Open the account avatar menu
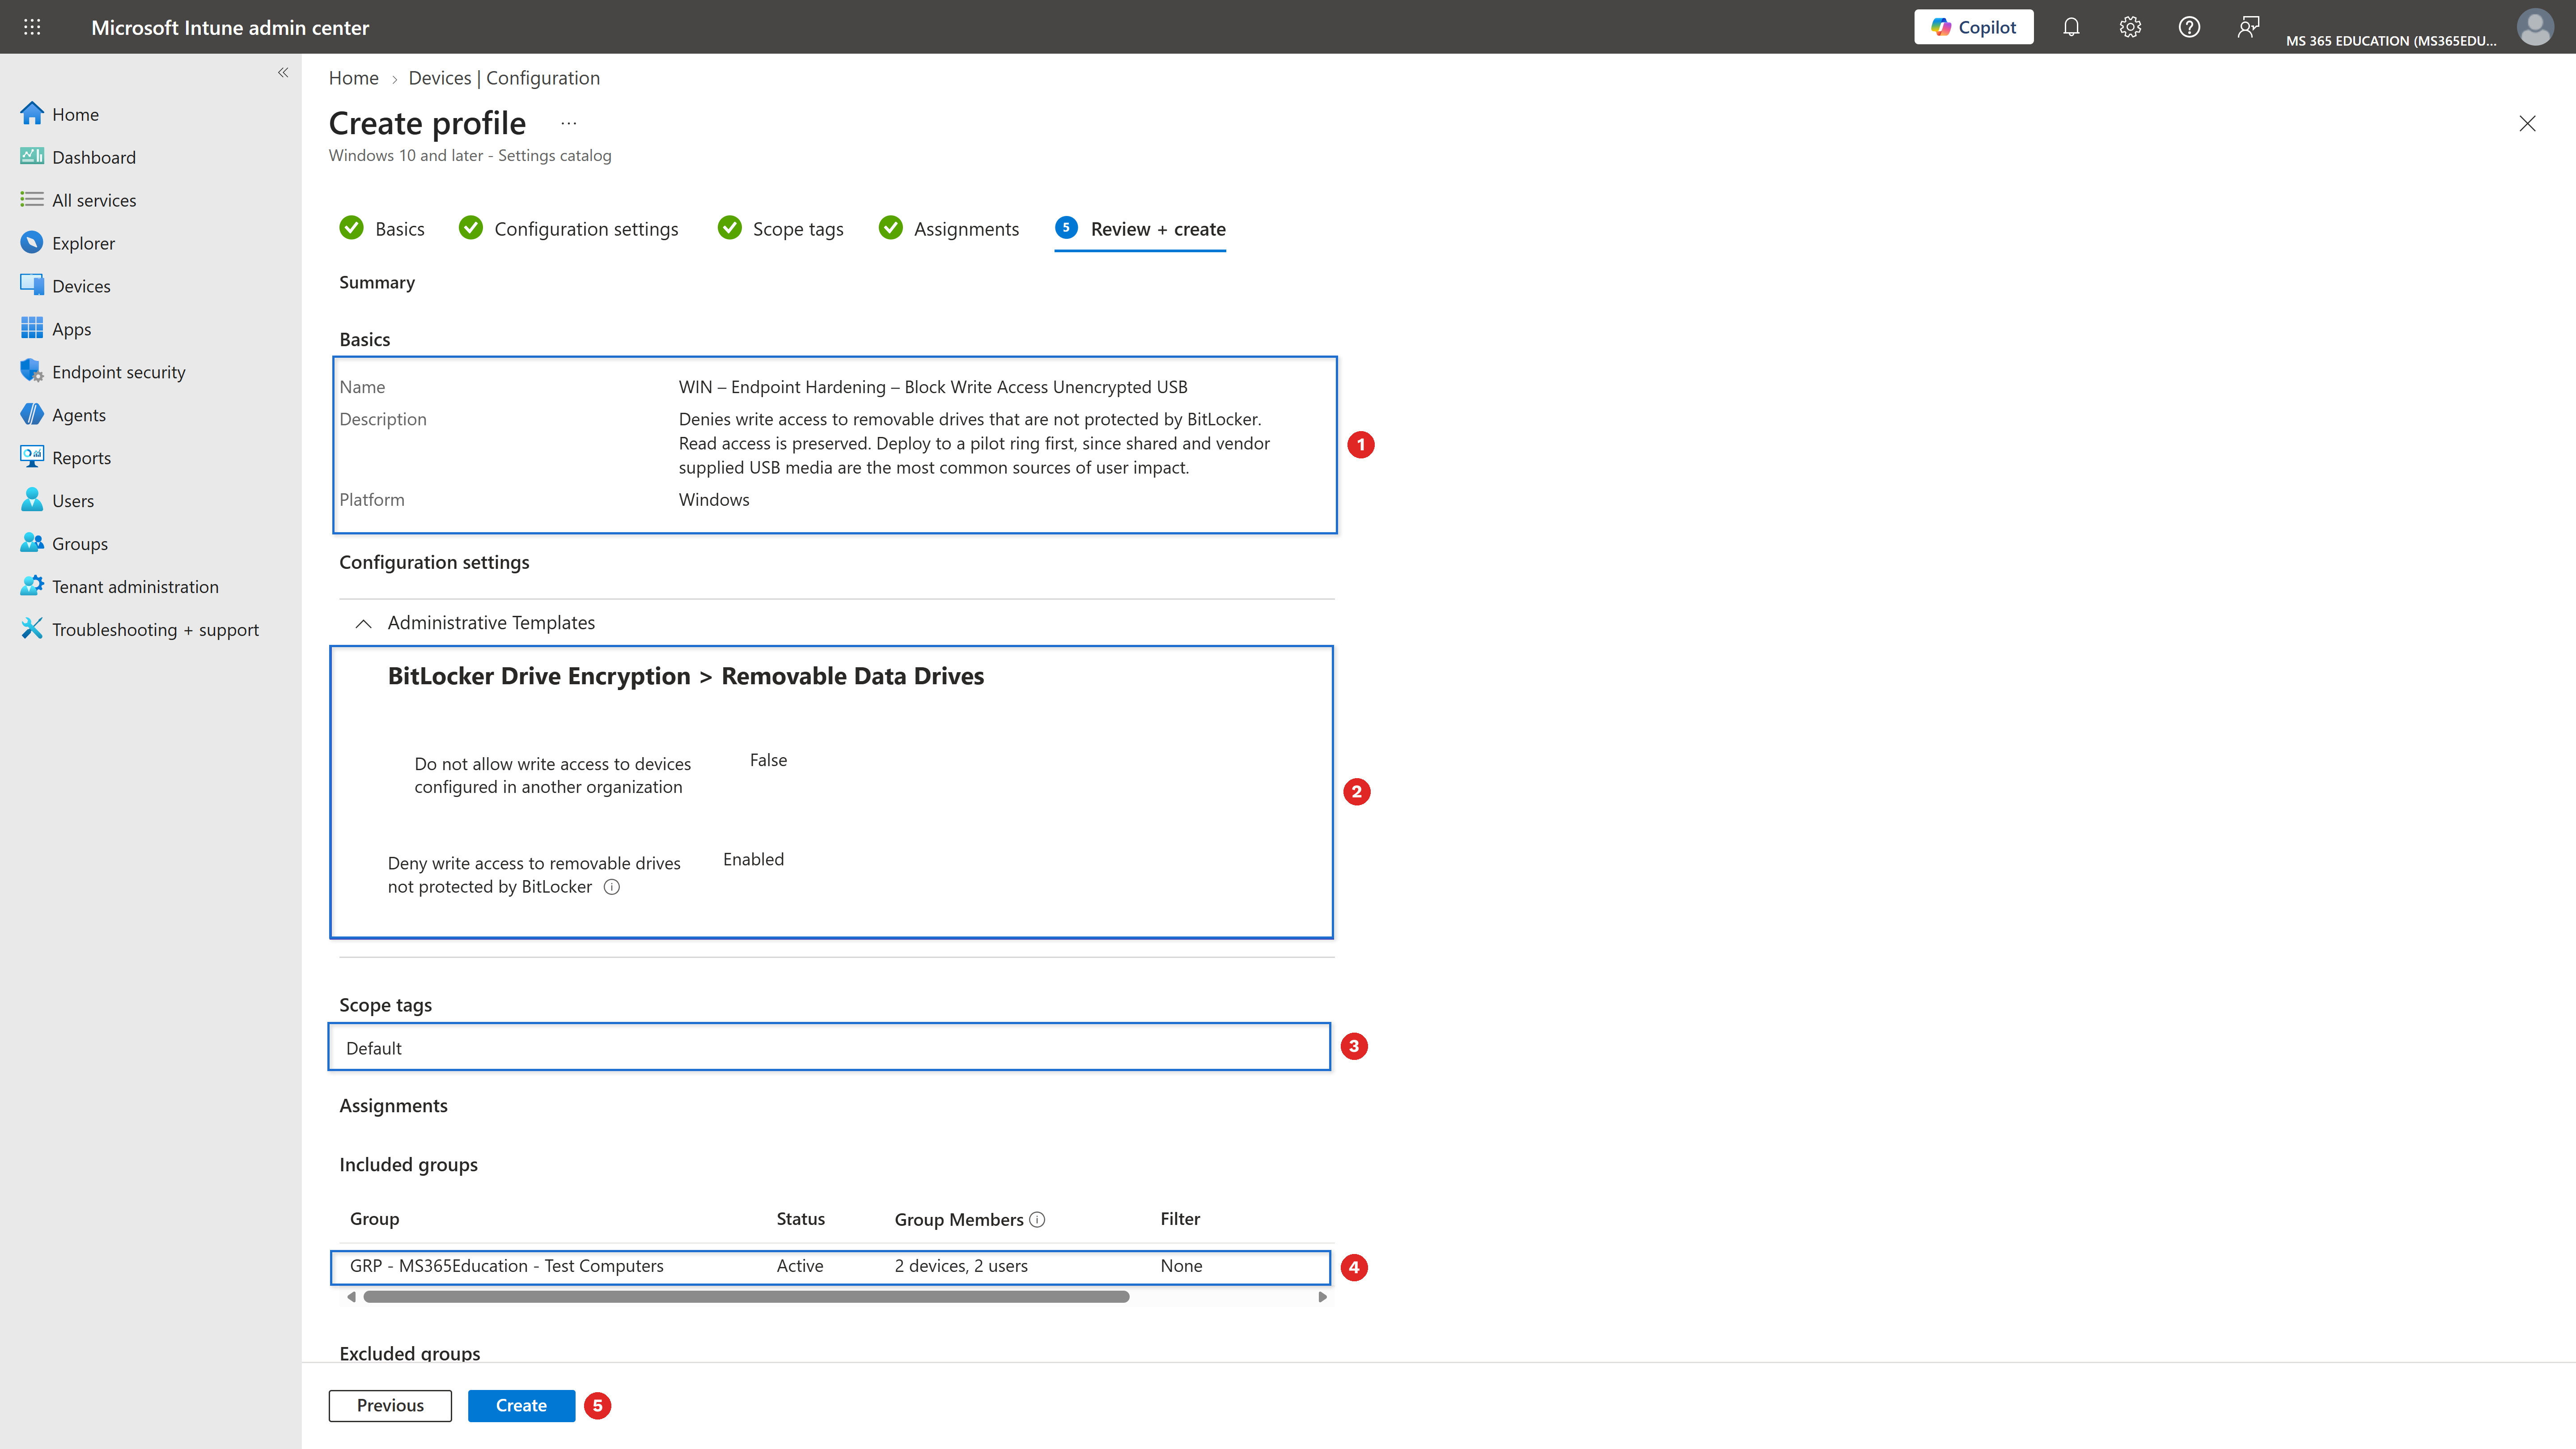The image size is (2576, 1449). coord(2535,27)
